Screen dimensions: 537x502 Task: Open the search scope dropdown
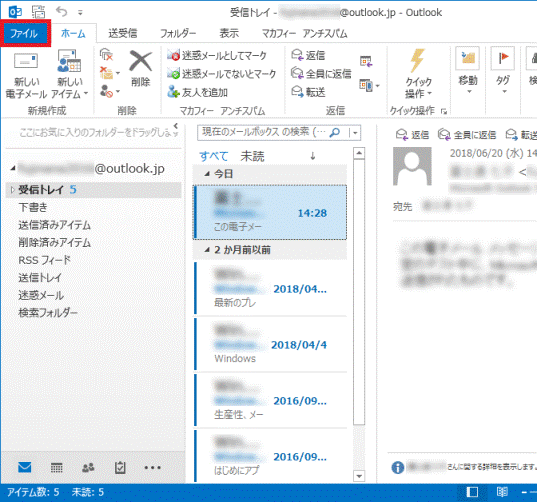click(x=355, y=133)
